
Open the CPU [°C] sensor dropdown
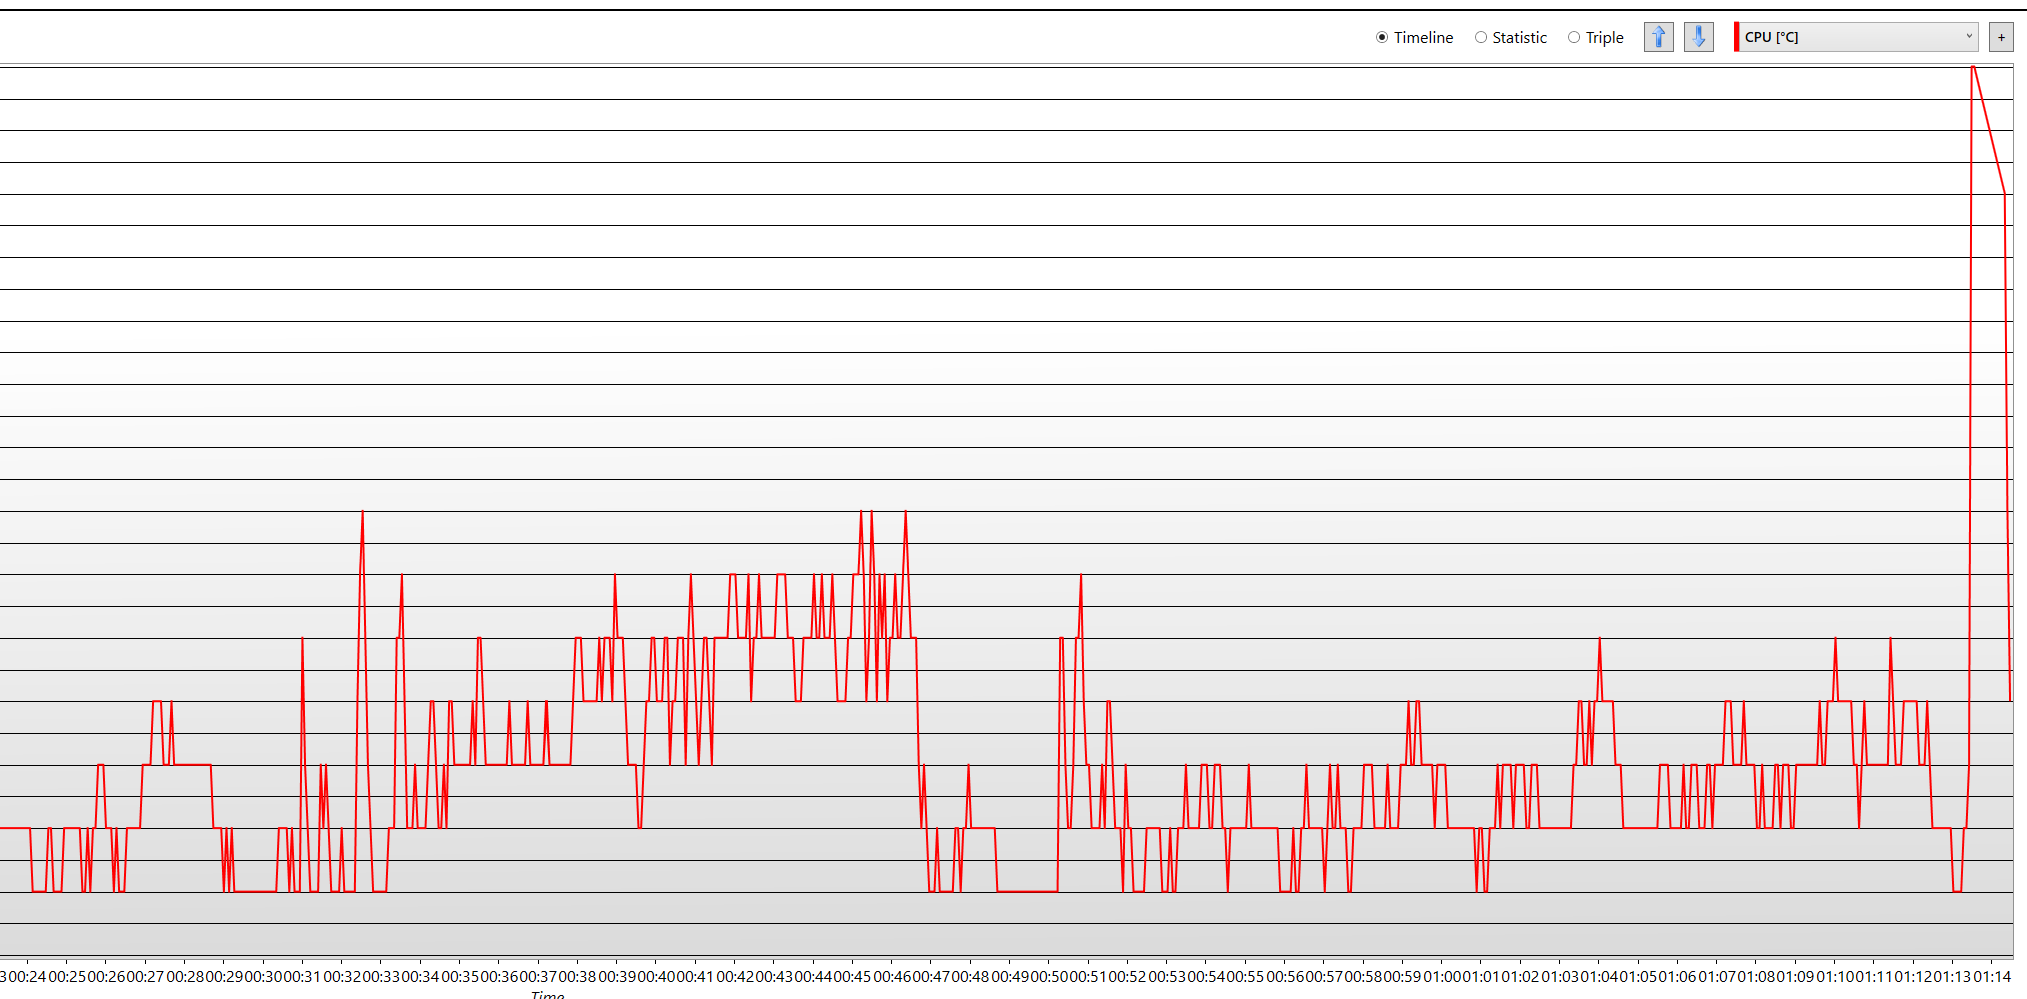tap(1860, 37)
